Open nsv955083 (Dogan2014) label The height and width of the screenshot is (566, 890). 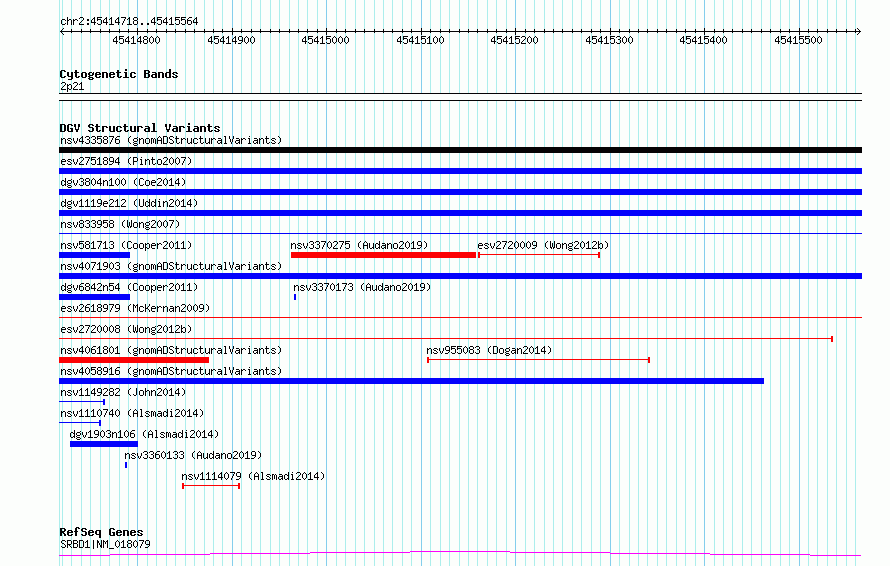click(x=489, y=350)
